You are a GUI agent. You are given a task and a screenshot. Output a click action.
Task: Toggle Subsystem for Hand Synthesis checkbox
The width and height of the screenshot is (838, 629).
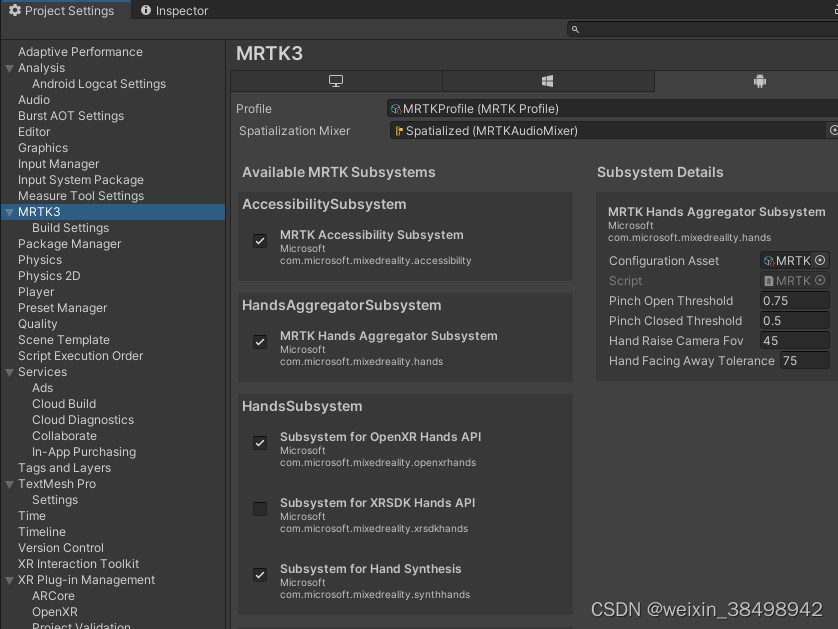coord(260,575)
